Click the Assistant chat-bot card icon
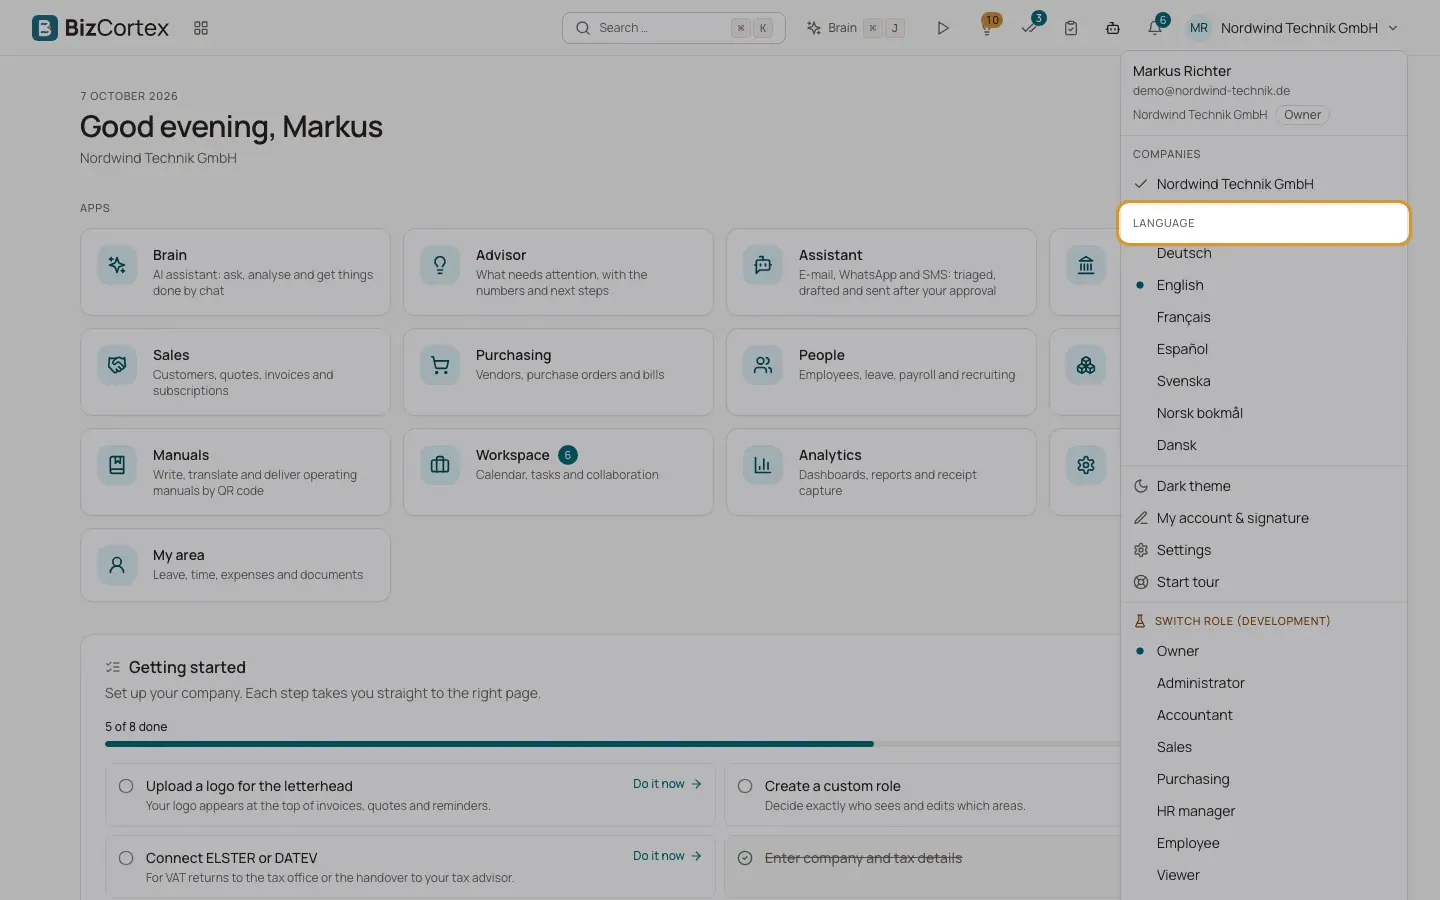This screenshot has width=1440, height=900. point(763,265)
